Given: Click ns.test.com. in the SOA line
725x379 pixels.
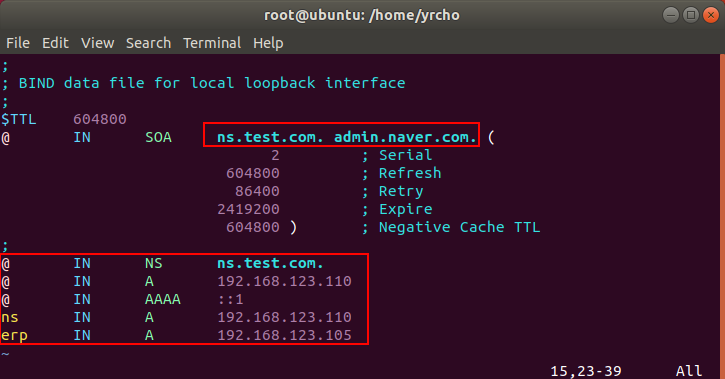Looking at the screenshot, I should [x=270, y=137].
